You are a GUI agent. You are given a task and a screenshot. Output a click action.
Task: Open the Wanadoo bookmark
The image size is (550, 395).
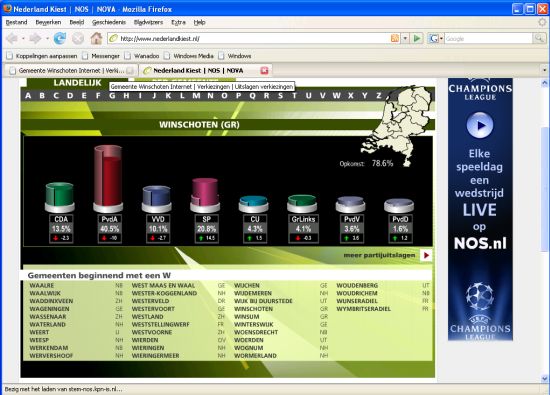click(142, 56)
